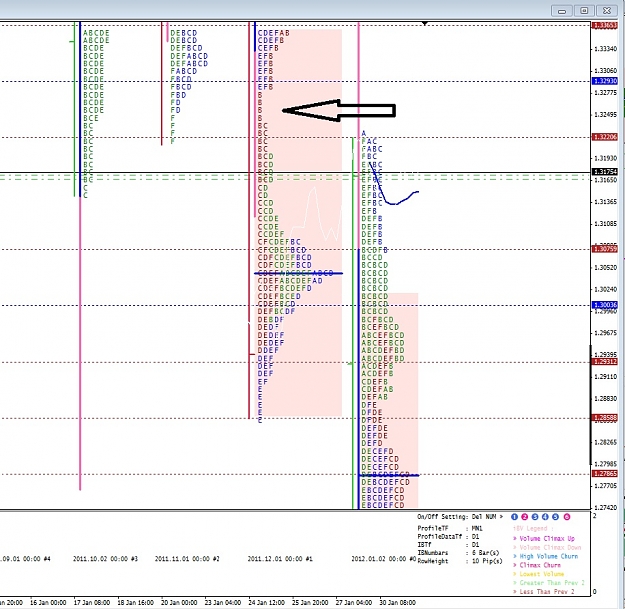Toggle setting number 5 blue circle
This screenshot has height=609, width=625.
556,517
